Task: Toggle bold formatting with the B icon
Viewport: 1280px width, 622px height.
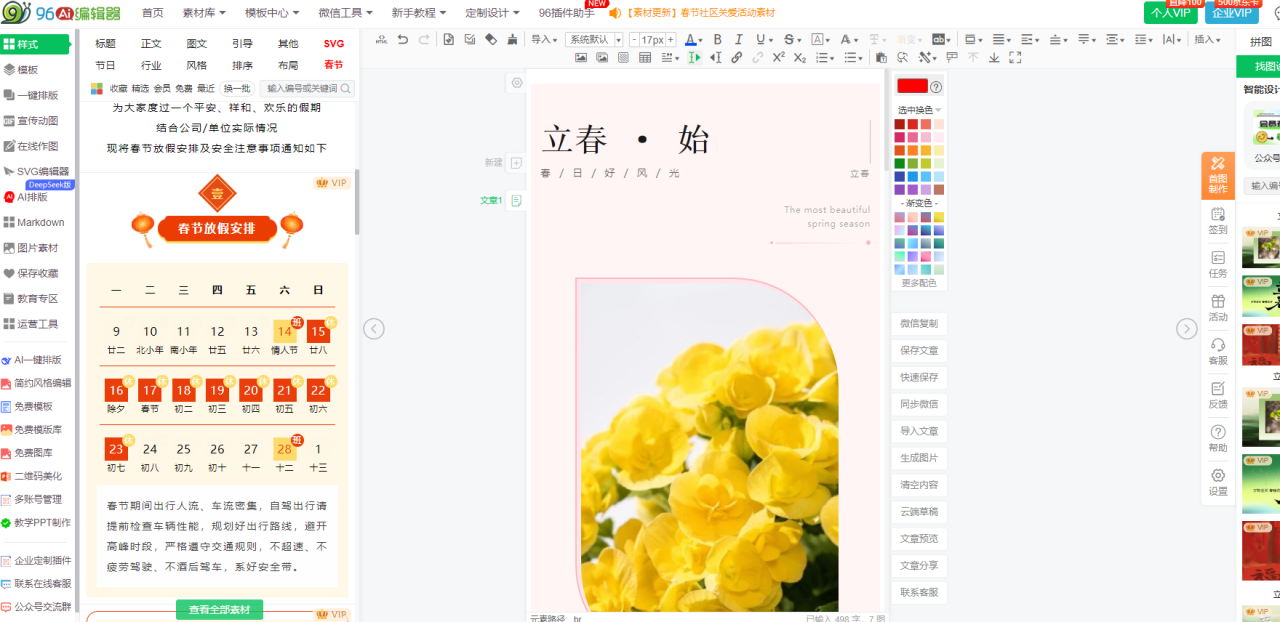Action: [x=717, y=39]
